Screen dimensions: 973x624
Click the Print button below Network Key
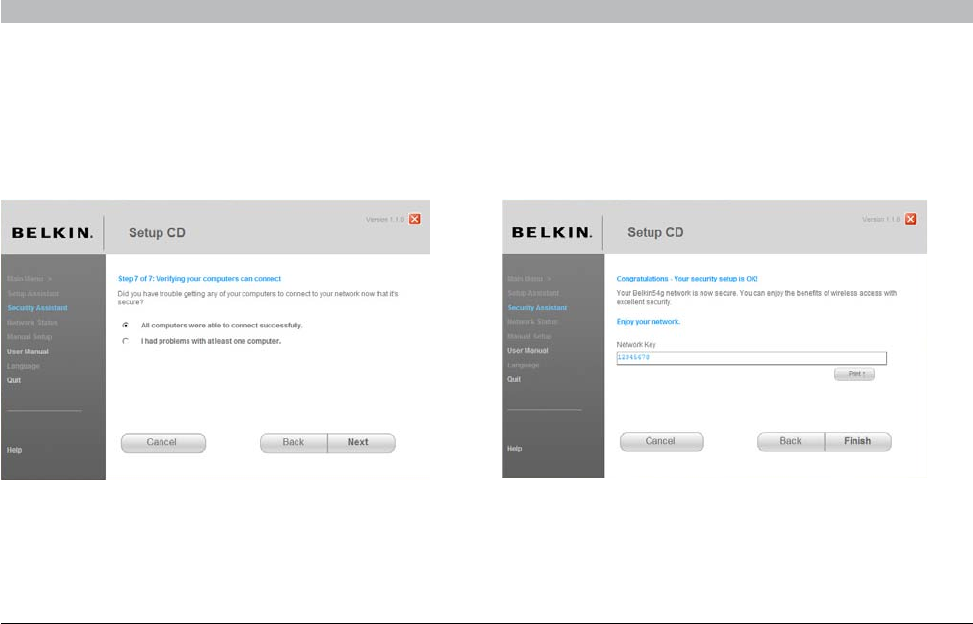(x=854, y=374)
